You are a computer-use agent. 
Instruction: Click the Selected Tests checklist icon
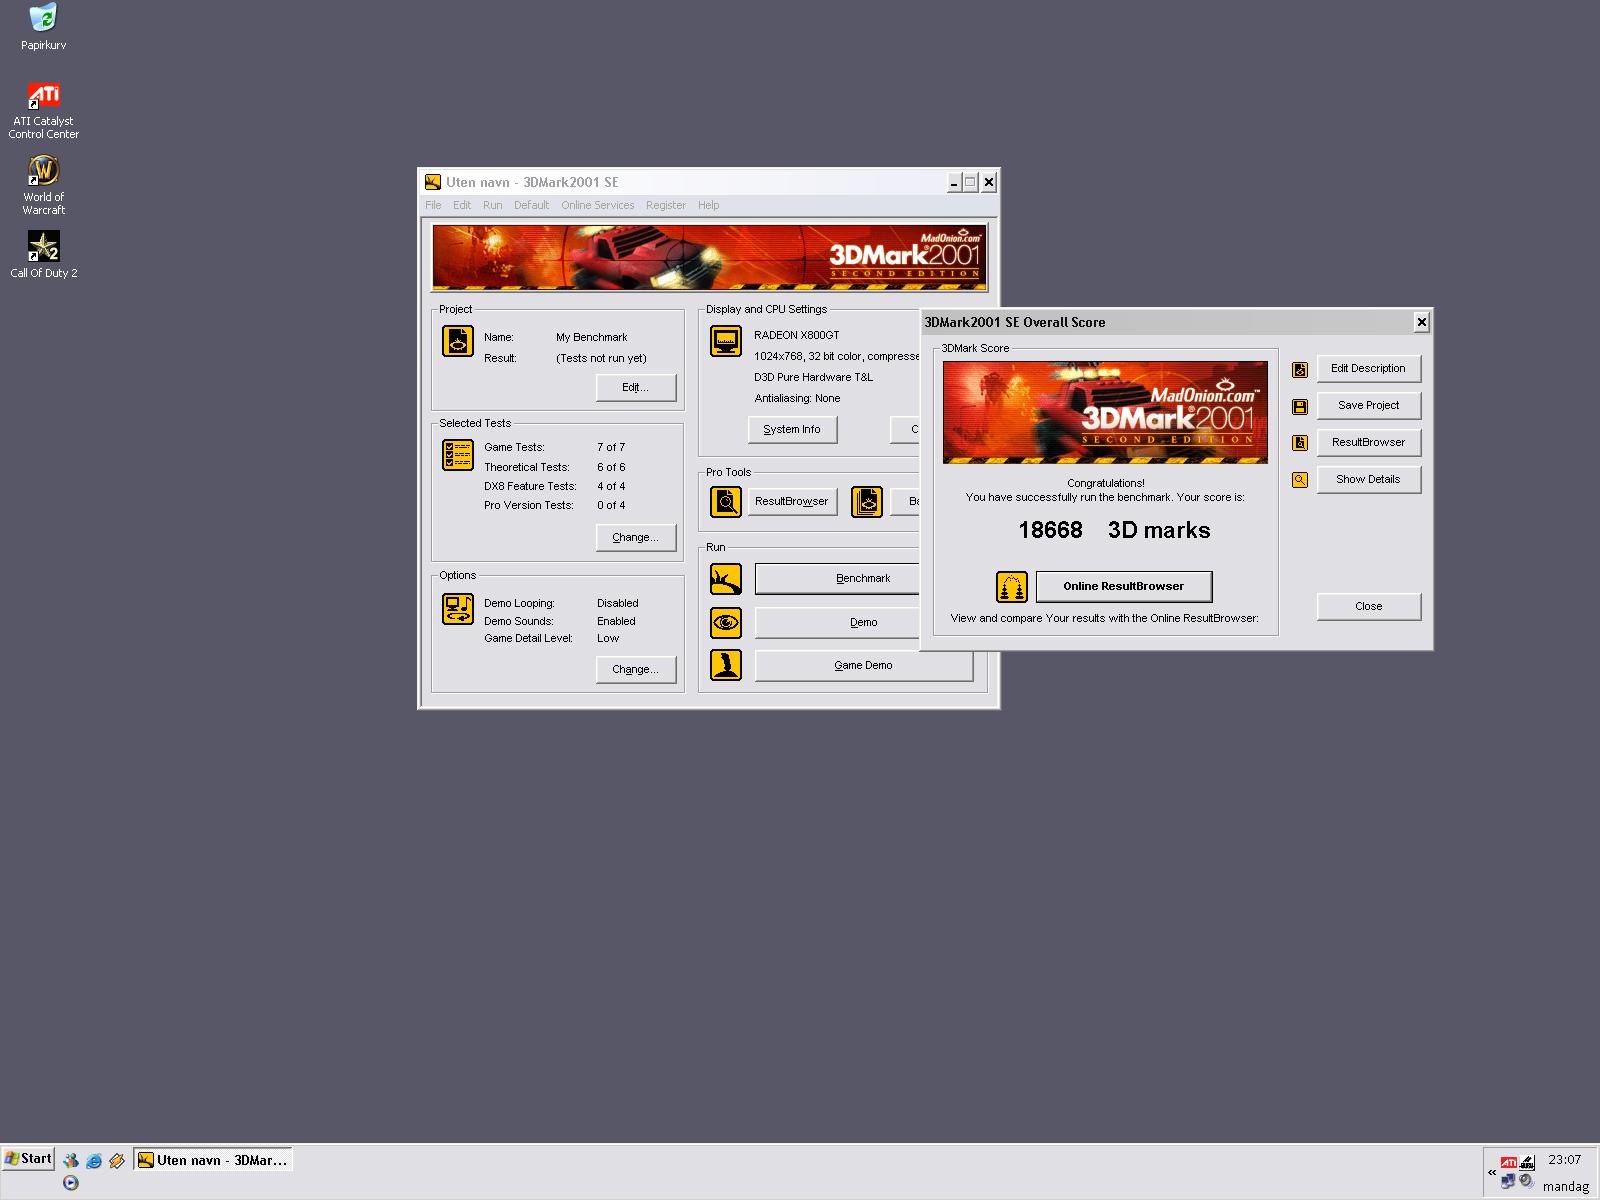(x=458, y=455)
